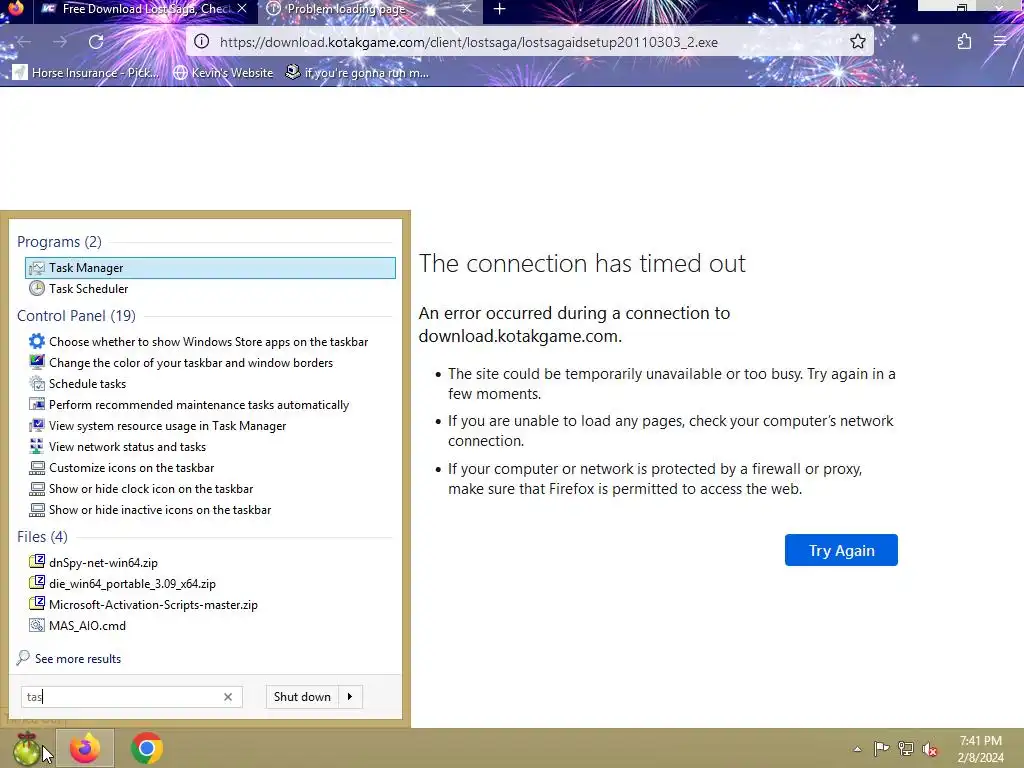Click the browser Back arrow
Image resolution: width=1024 pixels, height=768 pixels.
(24, 42)
